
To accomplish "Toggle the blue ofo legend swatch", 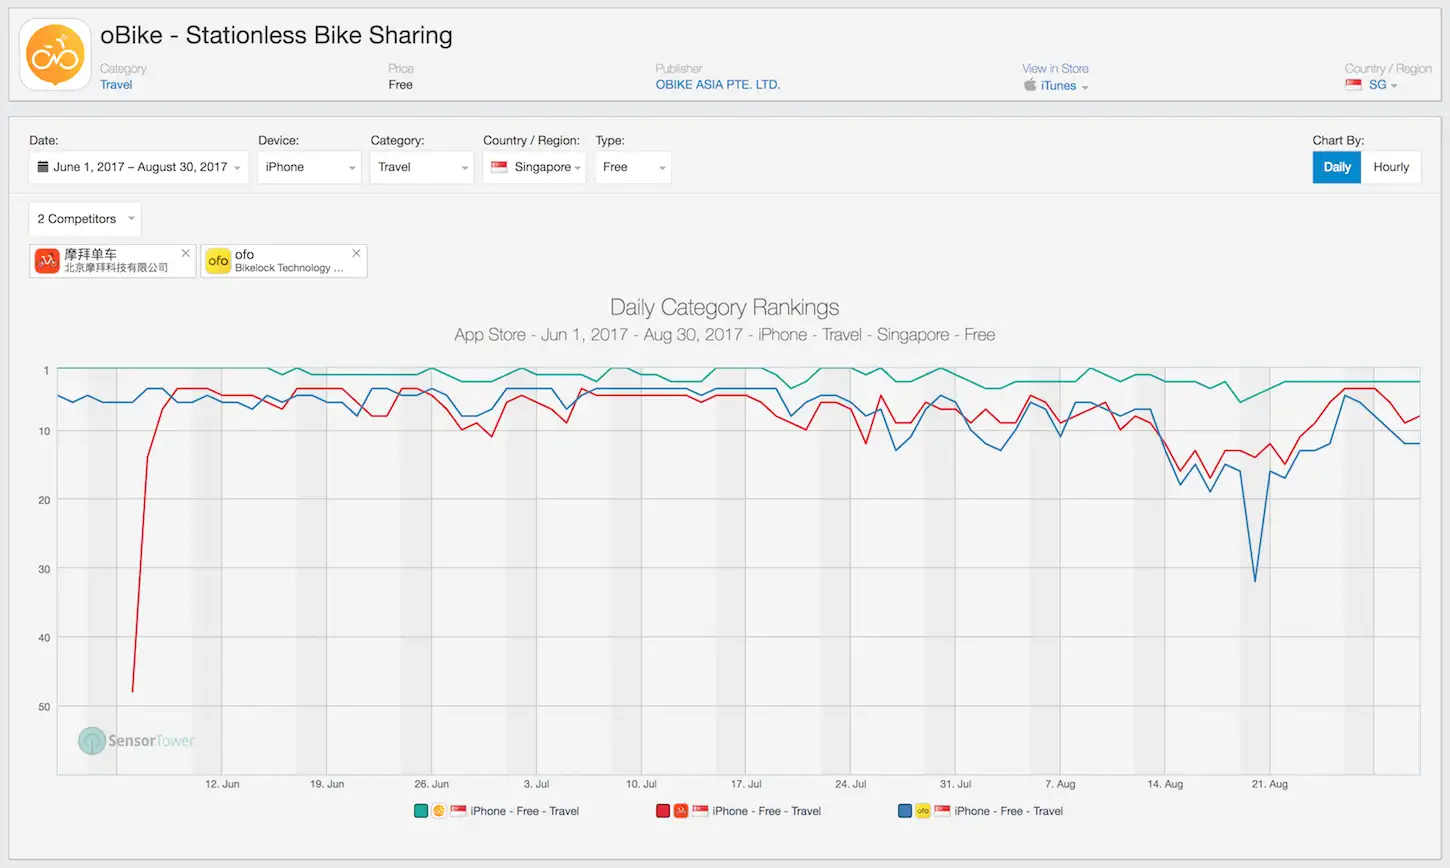I will click(905, 811).
